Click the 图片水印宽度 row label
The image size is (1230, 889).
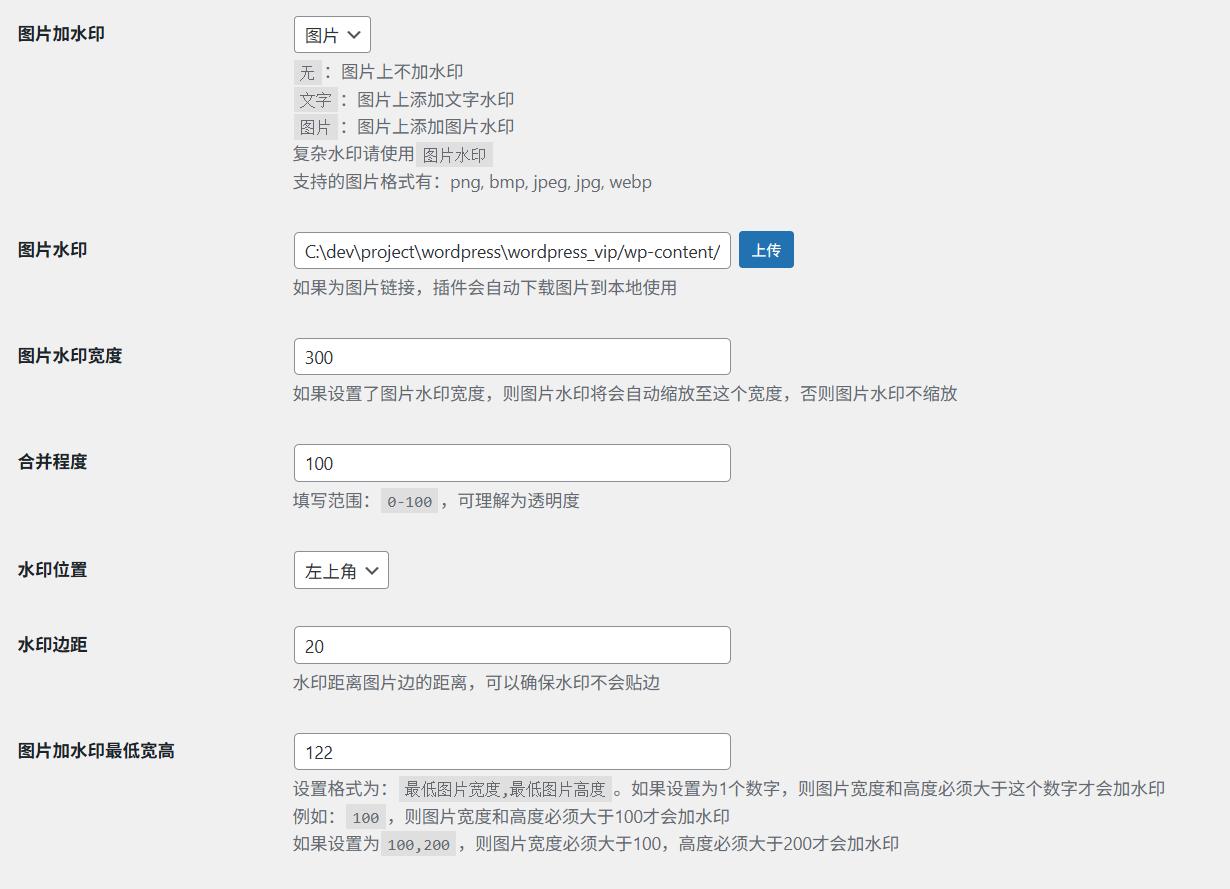(x=70, y=356)
